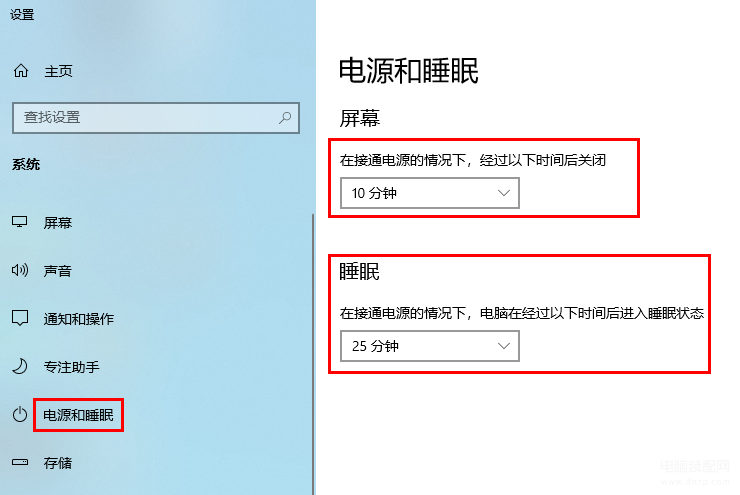Click the home icon beside 主页
Image resolution: width=740 pixels, height=495 pixels.
pyautogui.click(x=21, y=71)
